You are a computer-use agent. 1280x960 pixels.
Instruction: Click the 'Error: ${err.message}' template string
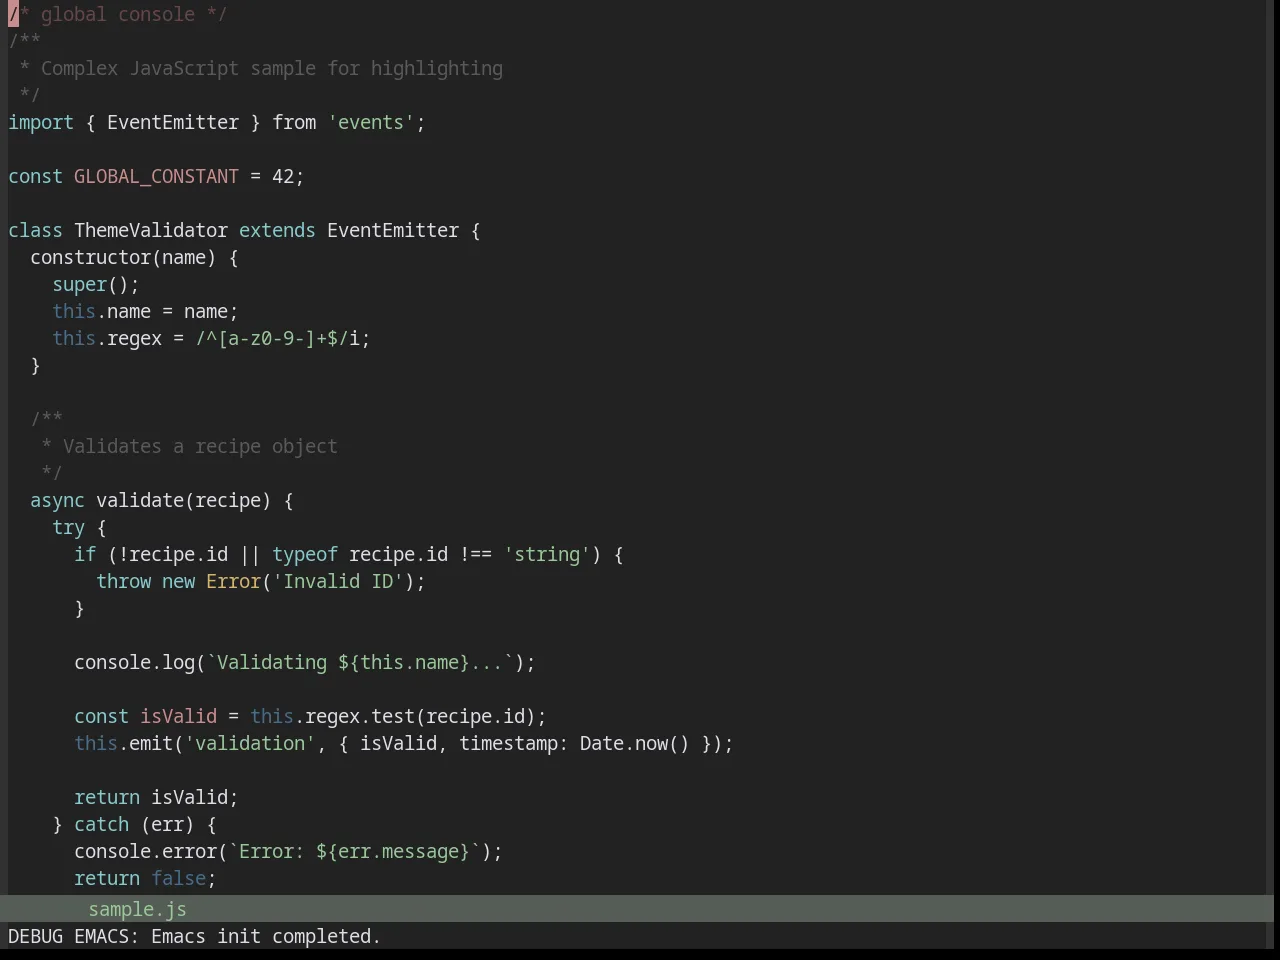354,851
